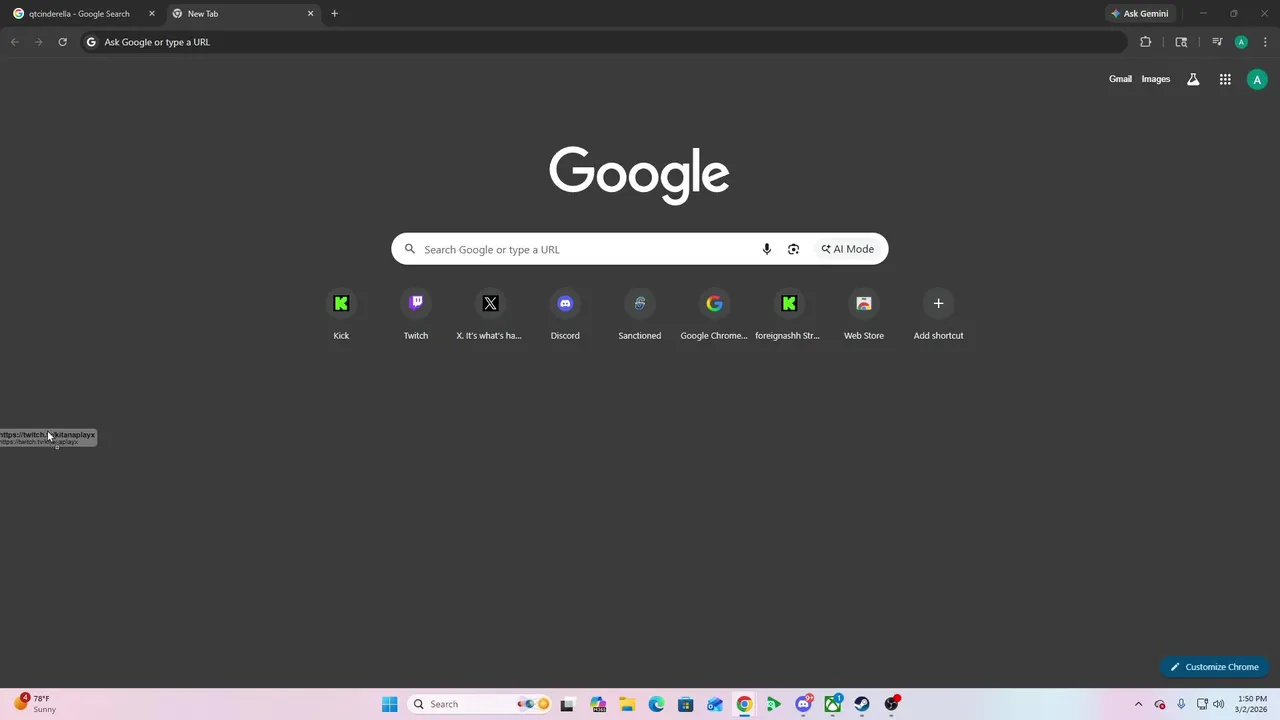
Task: Launch Microsoft Edge from the taskbar
Action: coord(656,704)
